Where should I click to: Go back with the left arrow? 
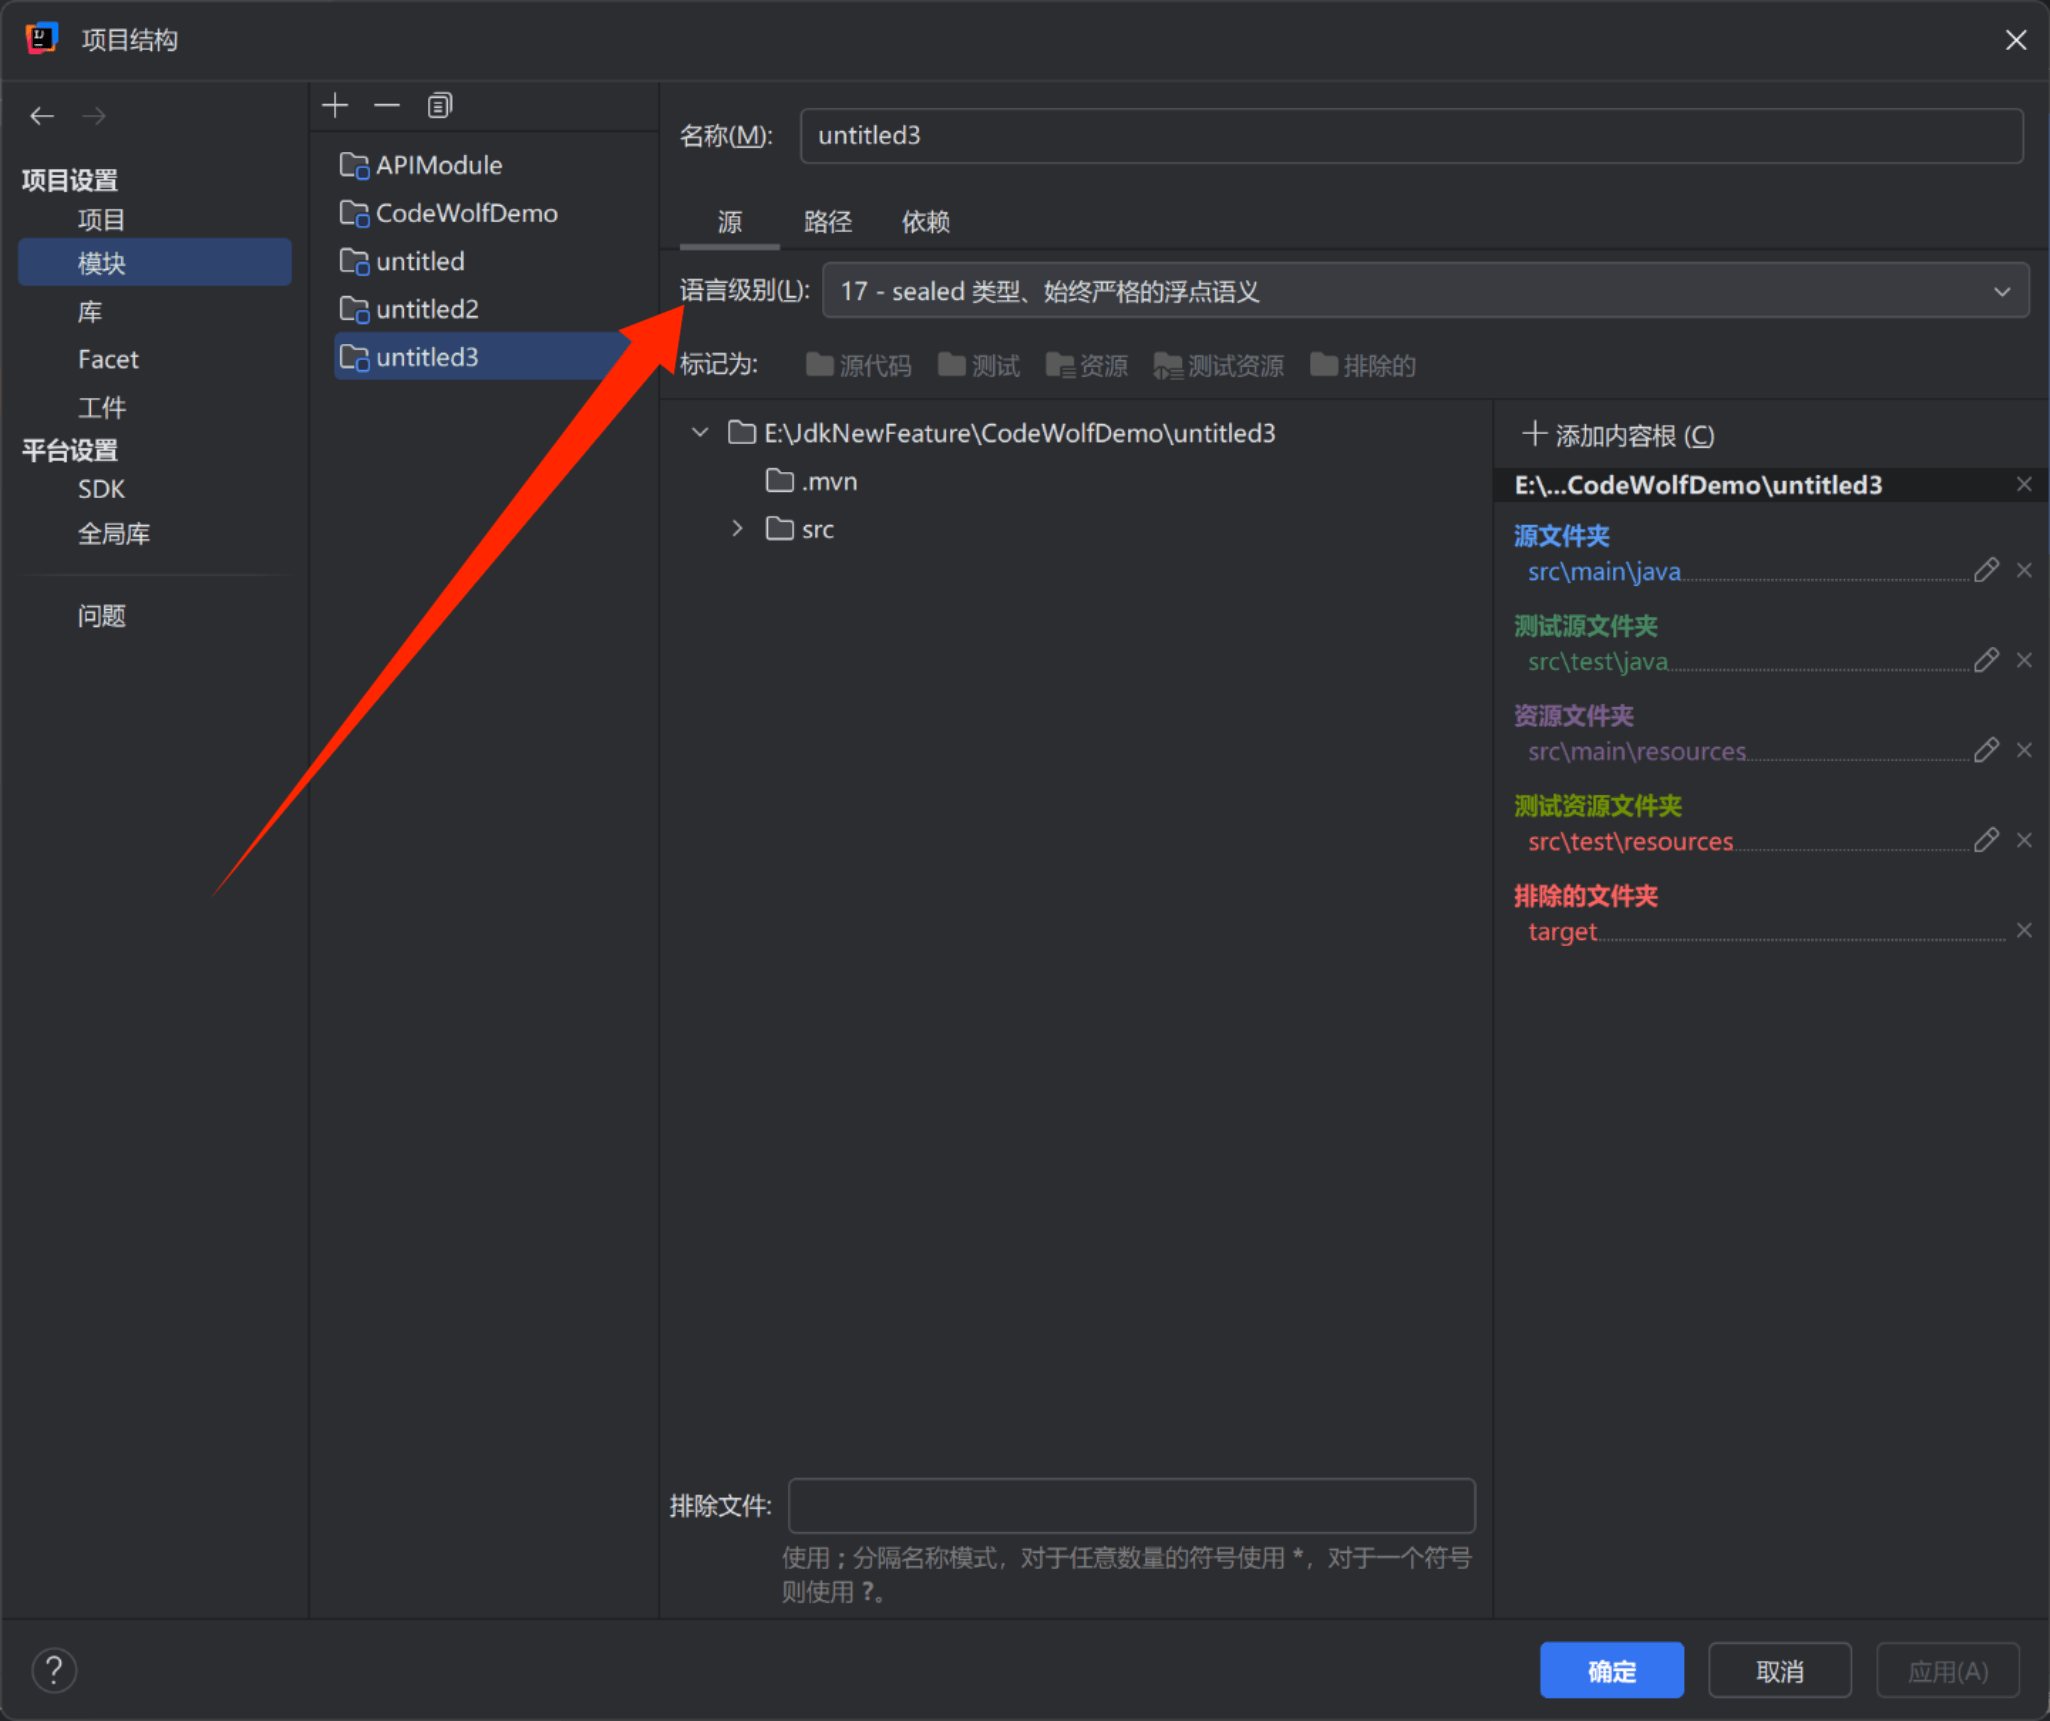point(42,116)
